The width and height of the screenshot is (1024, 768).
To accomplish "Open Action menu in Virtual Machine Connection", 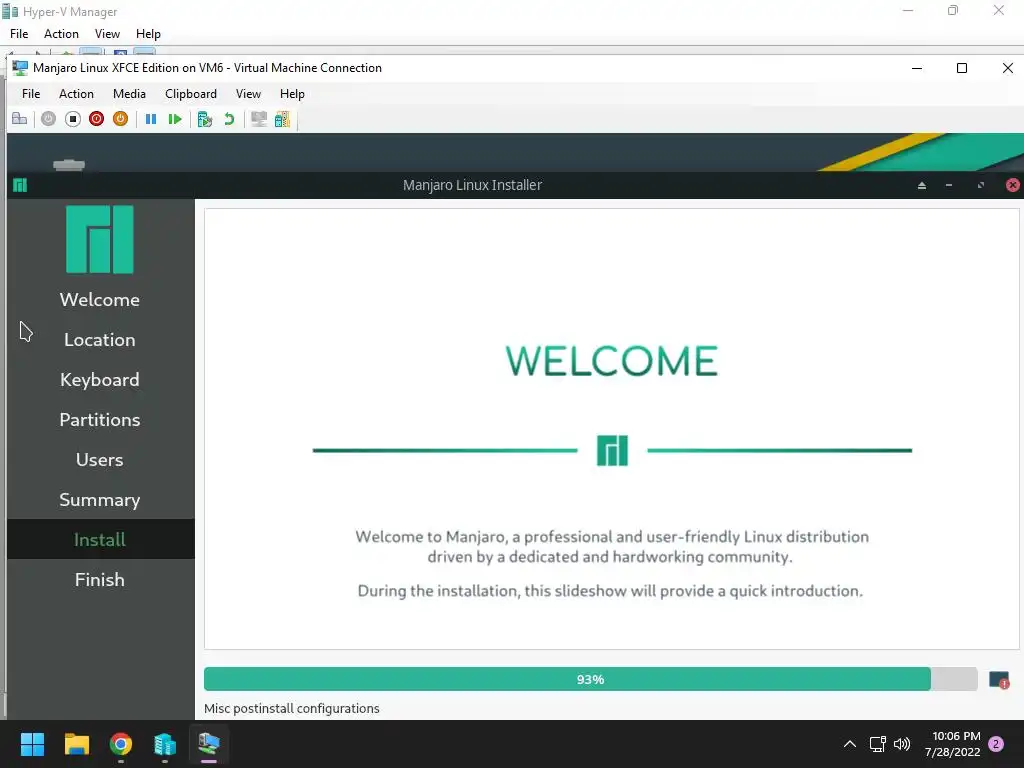I will (x=76, y=94).
